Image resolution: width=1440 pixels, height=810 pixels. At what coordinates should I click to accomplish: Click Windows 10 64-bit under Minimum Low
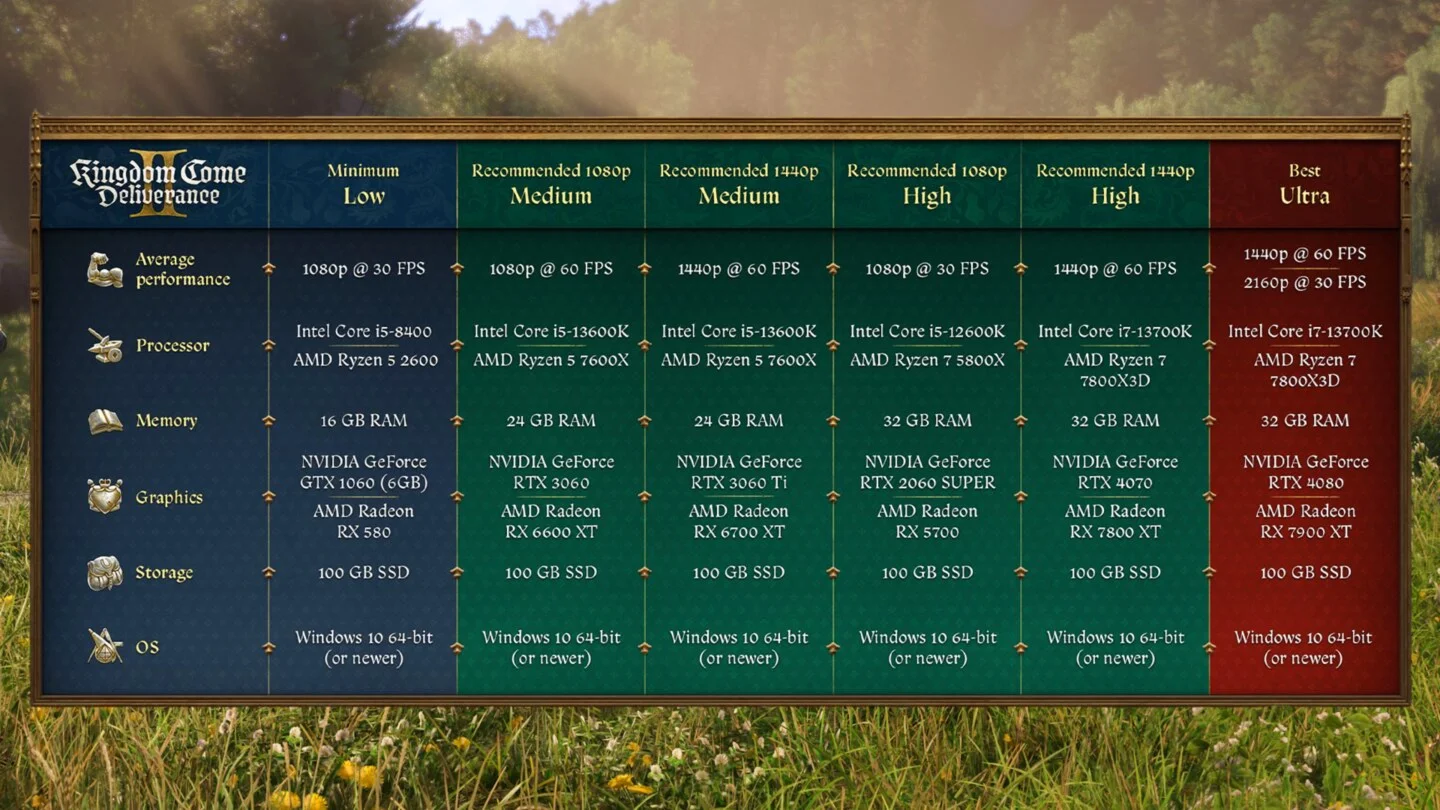click(363, 648)
